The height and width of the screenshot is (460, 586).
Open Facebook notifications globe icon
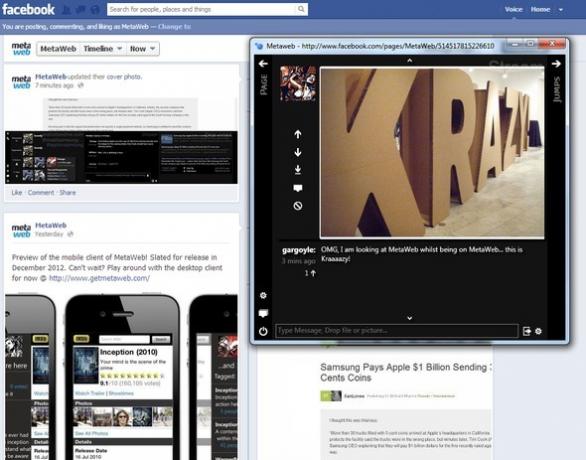pyautogui.click(x=95, y=10)
